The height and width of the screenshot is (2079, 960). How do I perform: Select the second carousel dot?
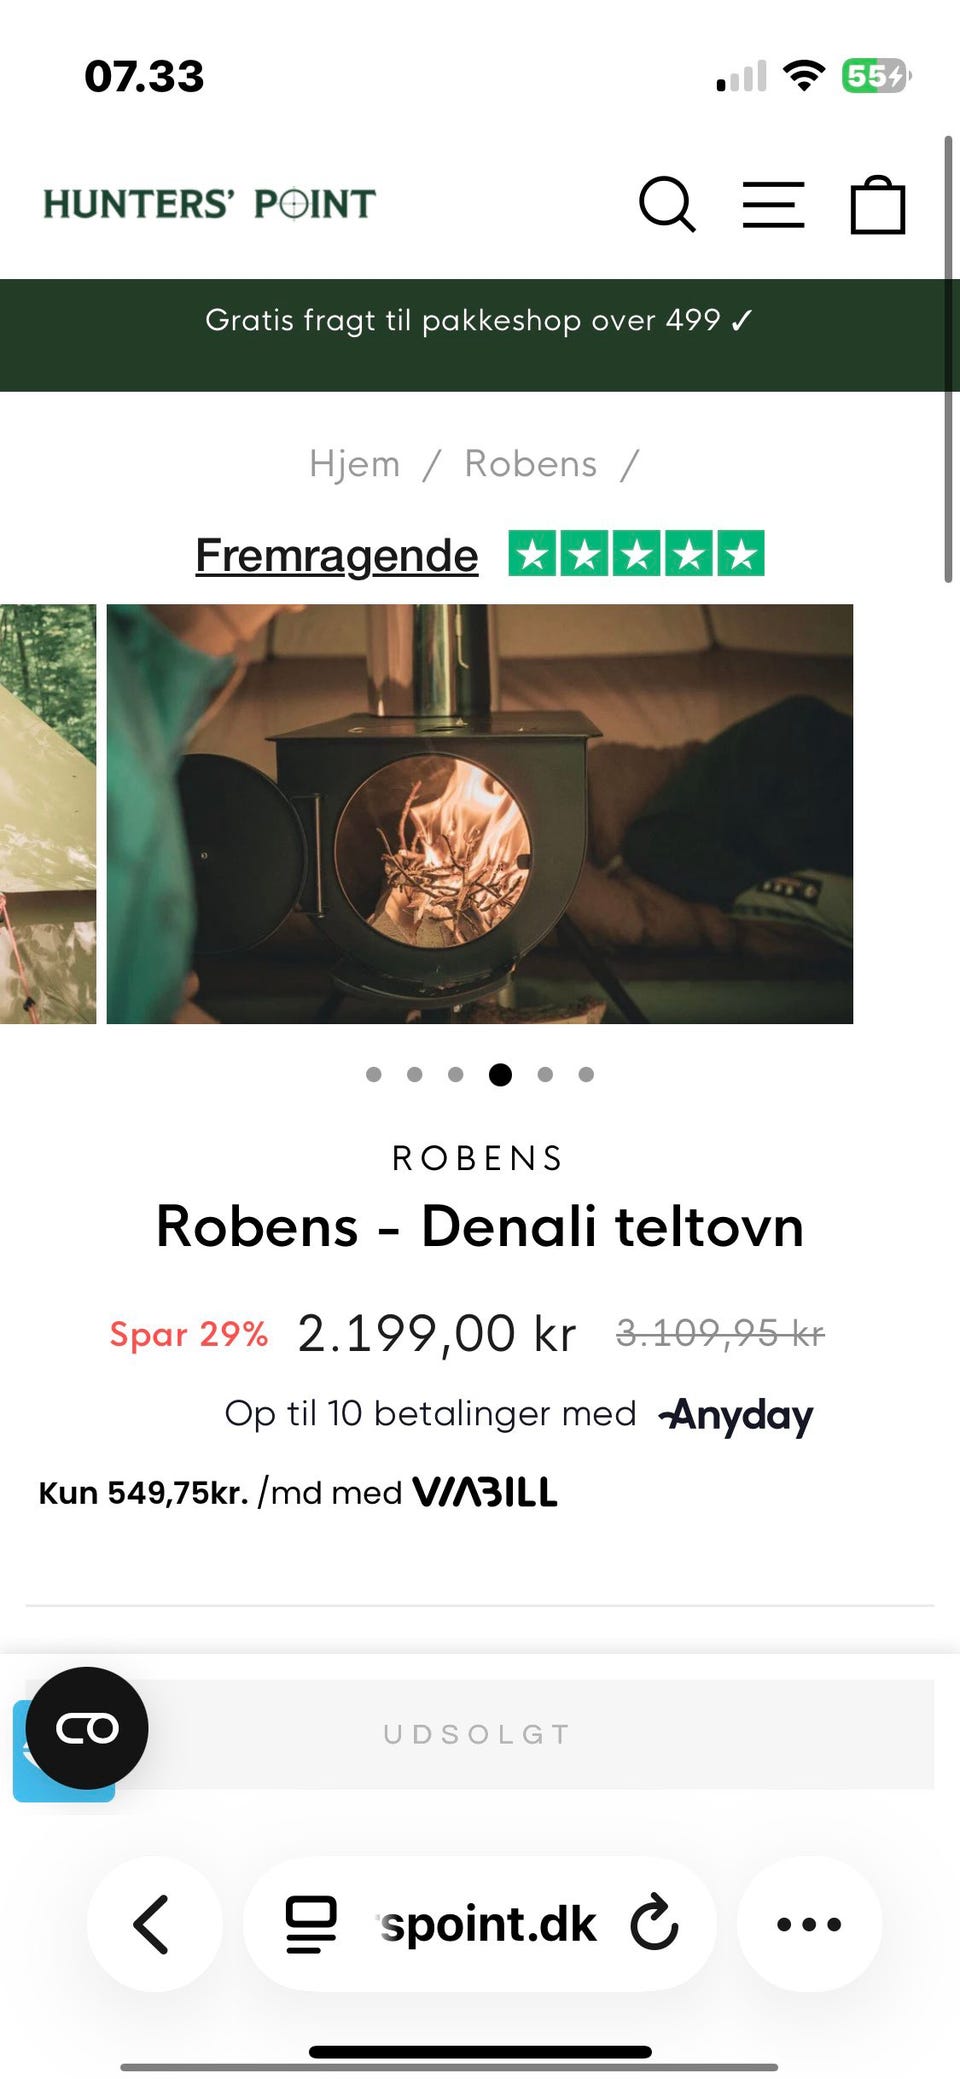(415, 1075)
